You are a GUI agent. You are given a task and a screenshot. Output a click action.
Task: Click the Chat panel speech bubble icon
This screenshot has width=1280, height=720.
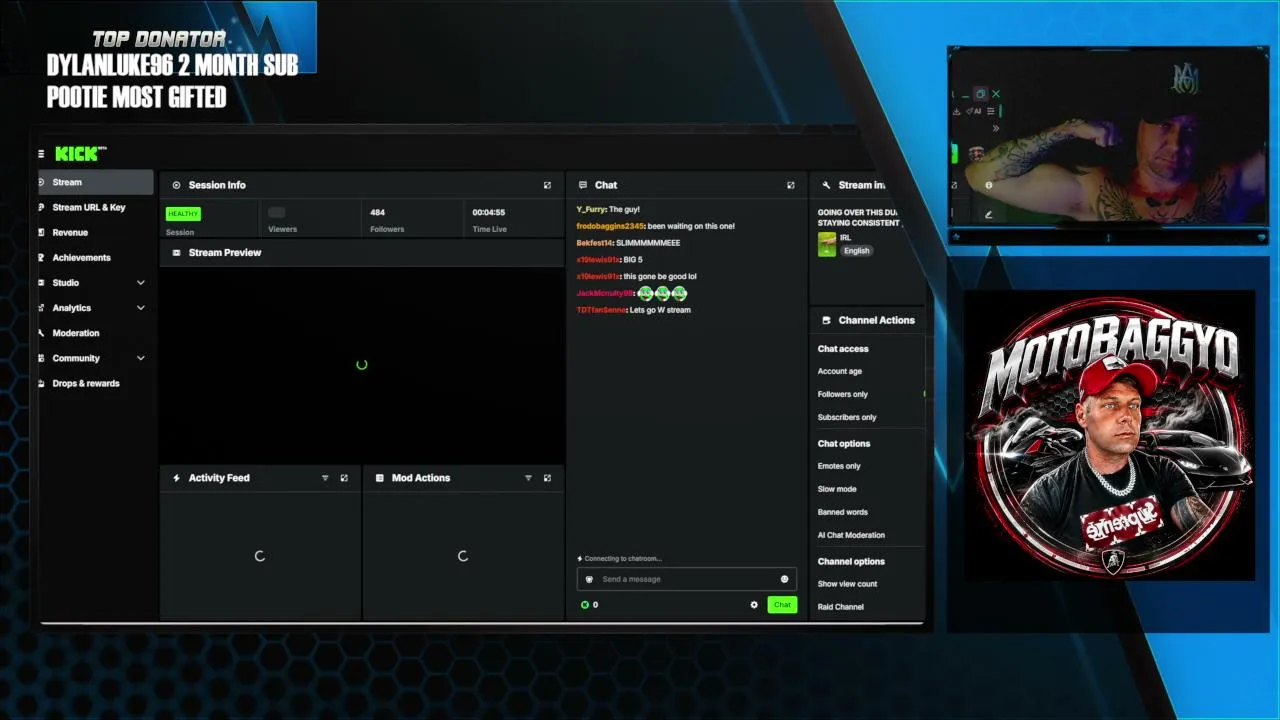(582, 185)
